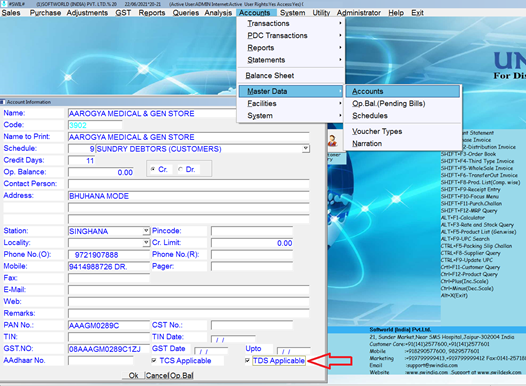
Task: Click the PAN No. field
Action: click(x=109, y=325)
